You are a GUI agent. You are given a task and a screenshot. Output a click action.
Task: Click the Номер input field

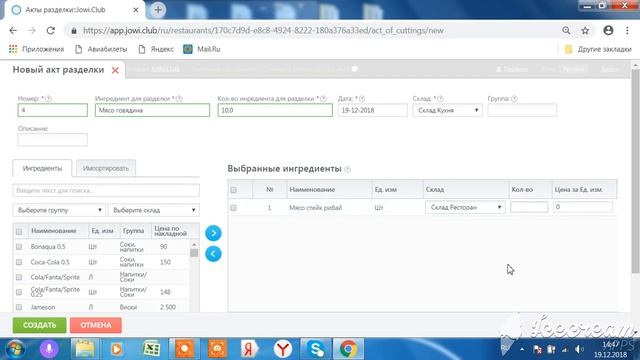pos(53,110)
